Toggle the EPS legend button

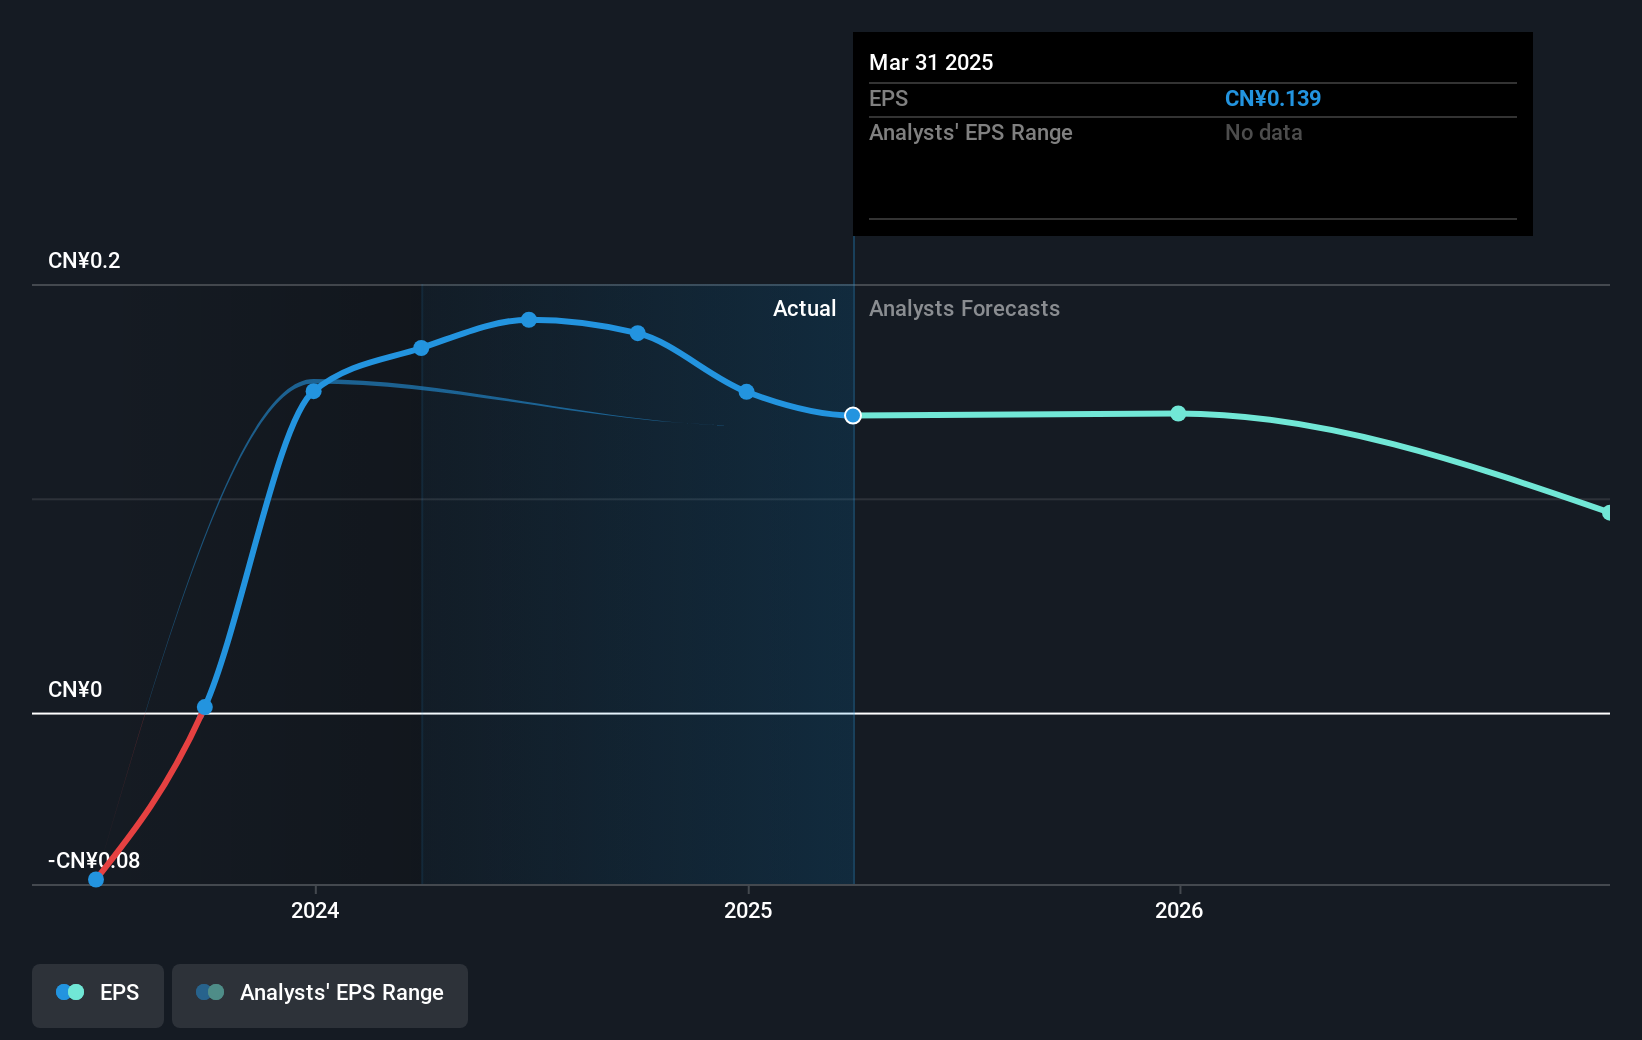(x=98, y=995)
